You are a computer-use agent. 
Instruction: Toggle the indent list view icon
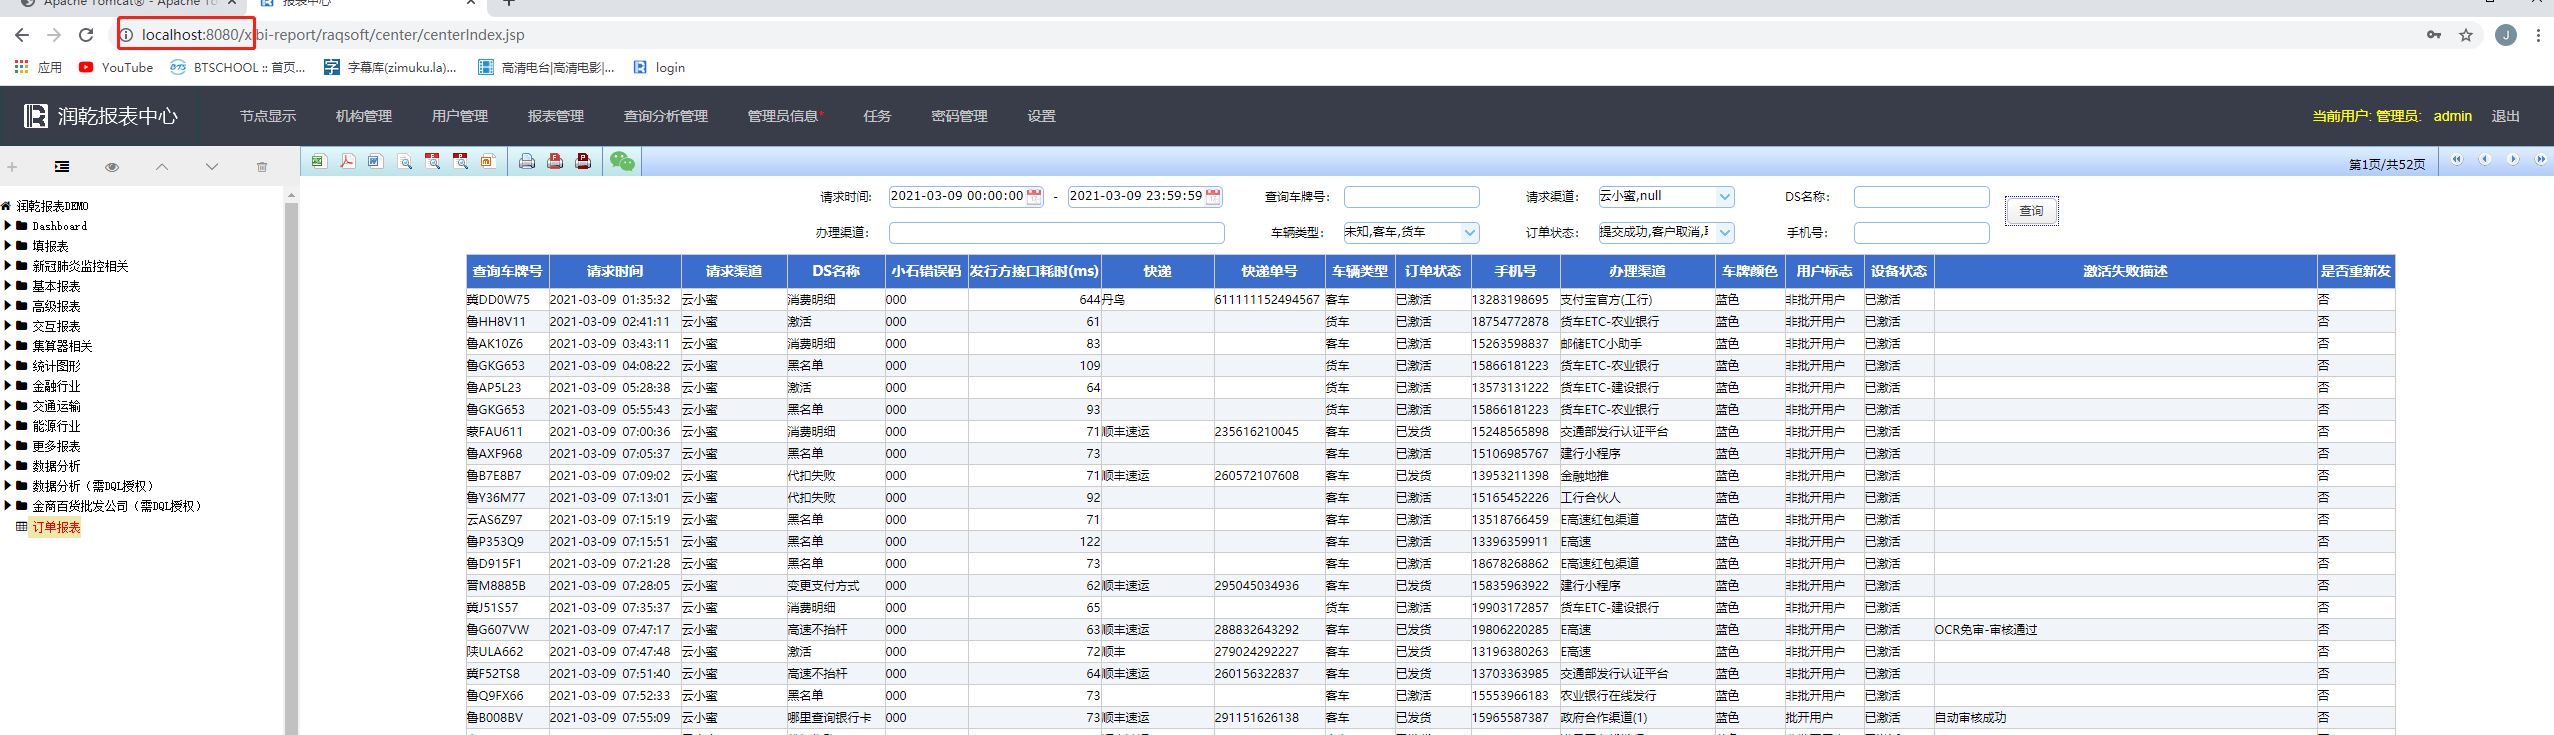pyautogui.click(x=62, y=167)
